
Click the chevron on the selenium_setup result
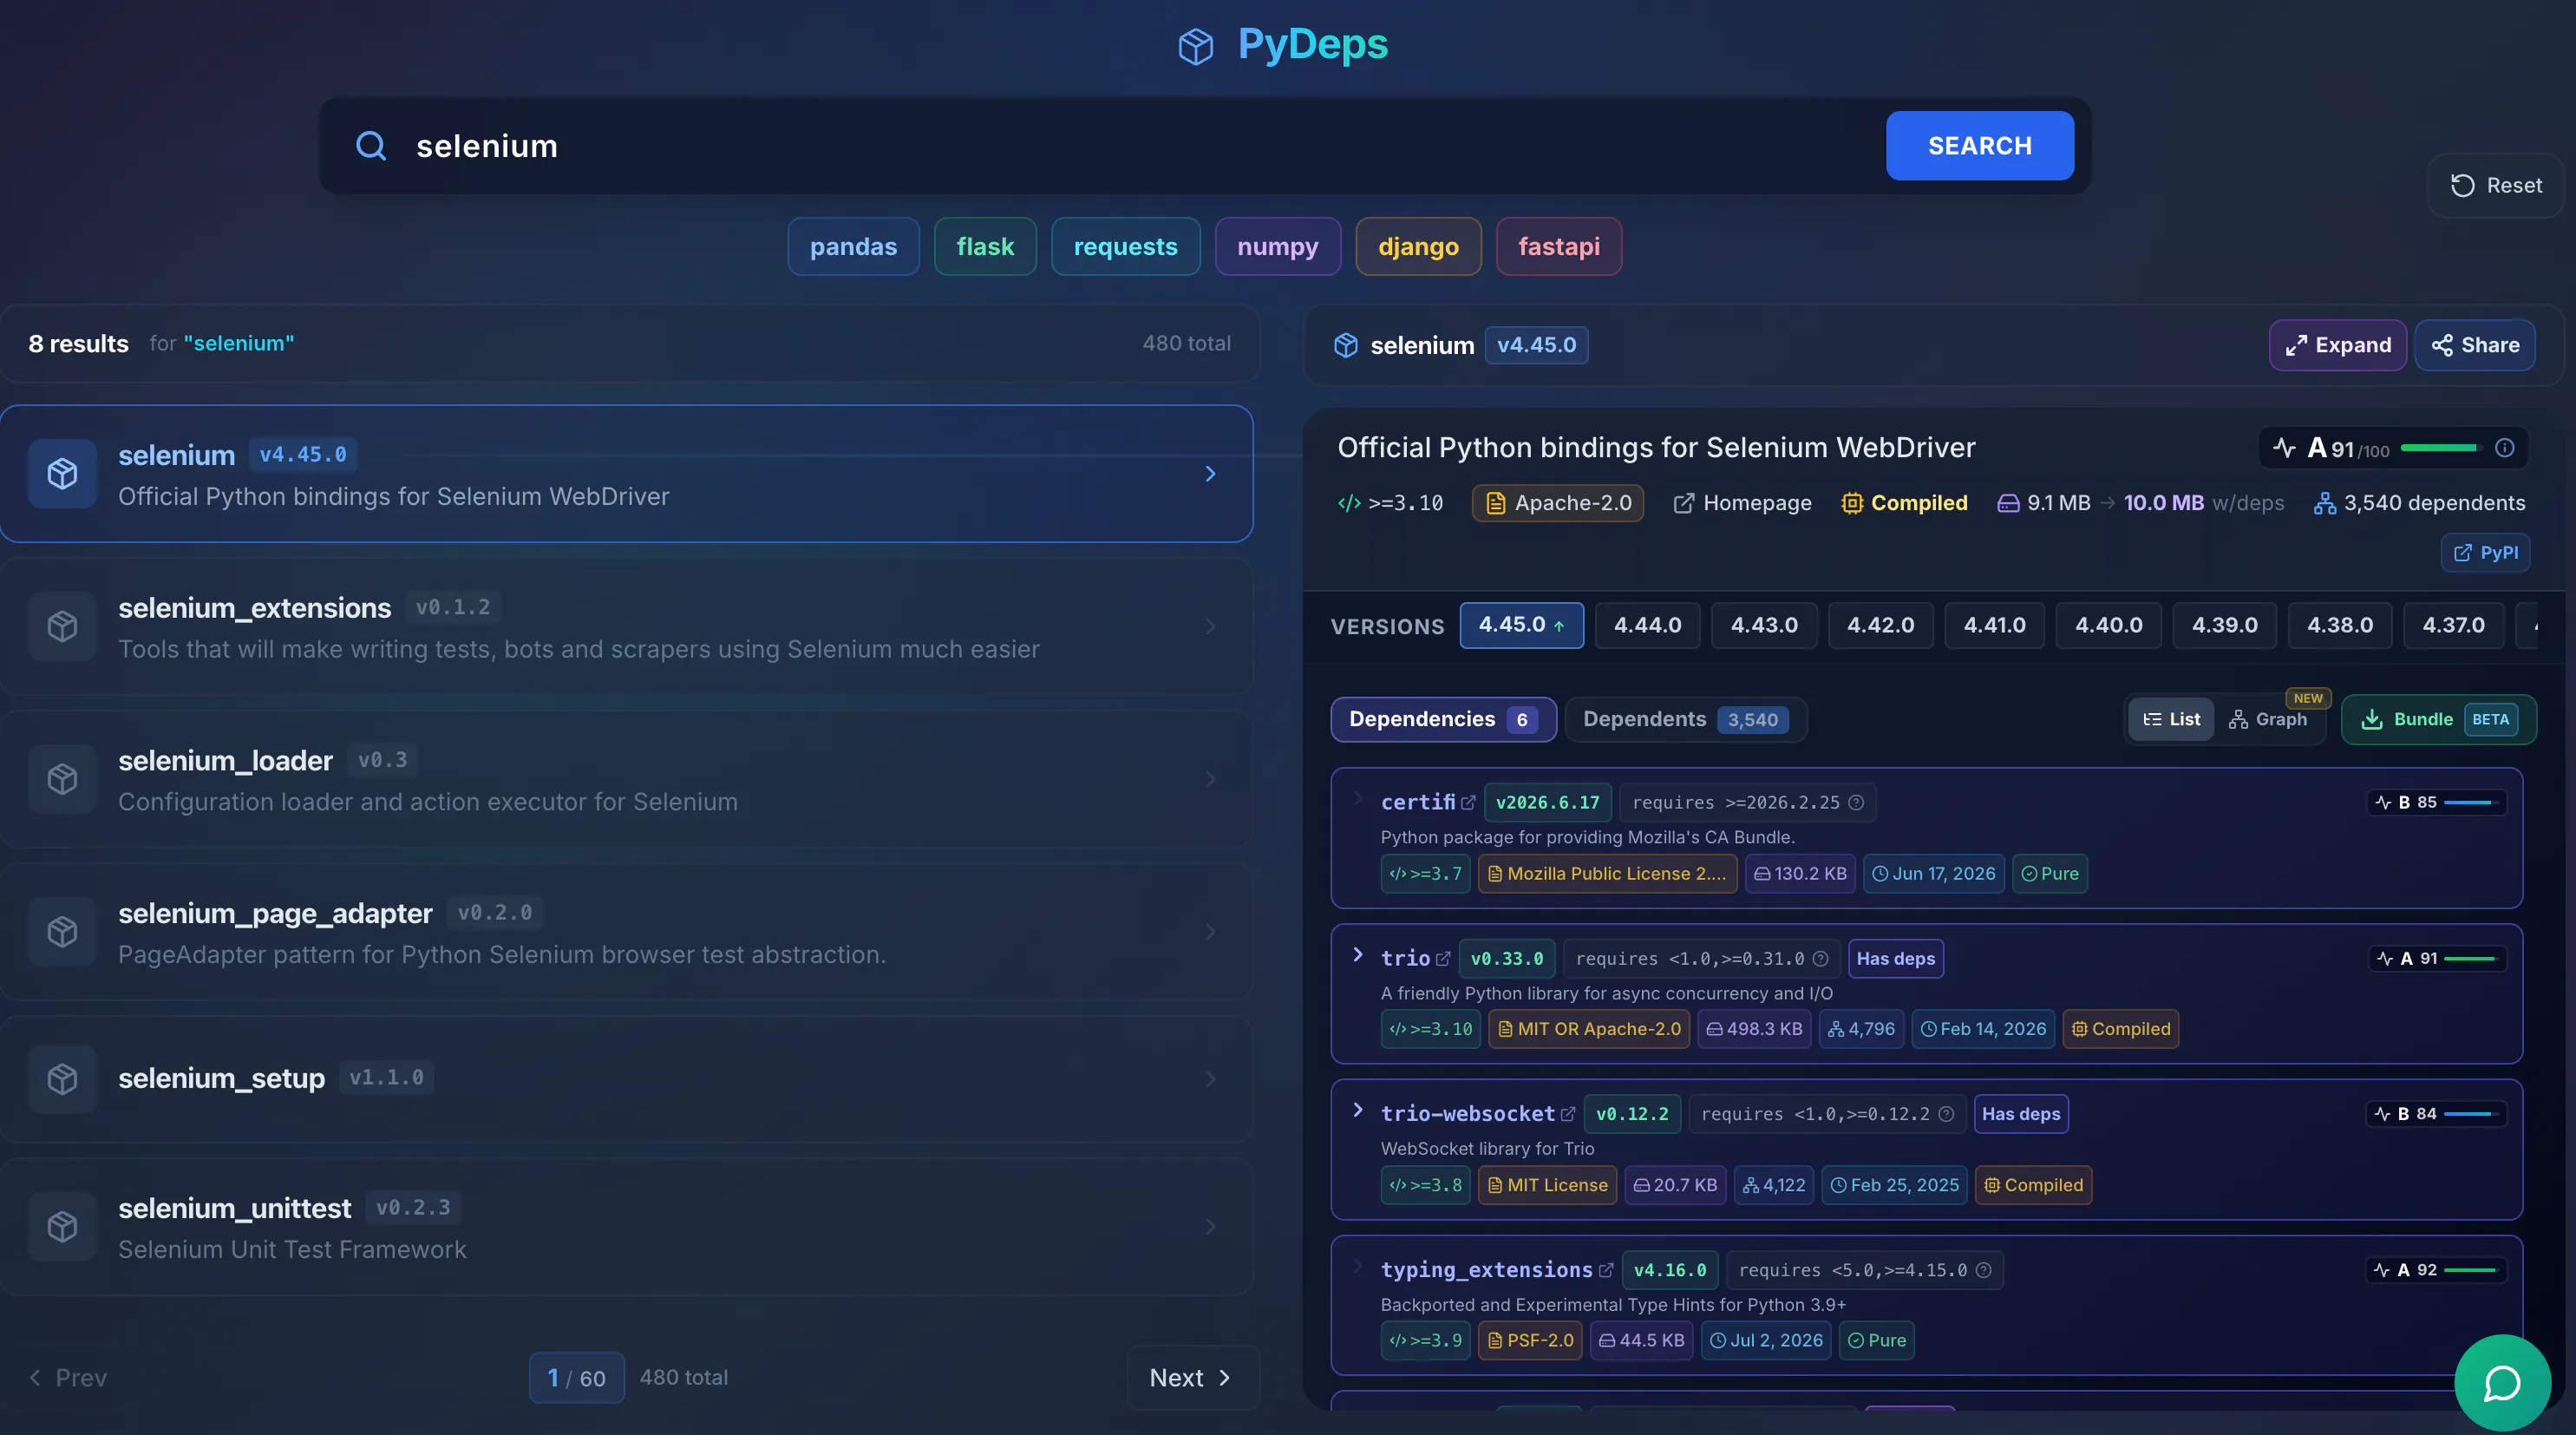pyautogui.click(x=1210, y=1079)
